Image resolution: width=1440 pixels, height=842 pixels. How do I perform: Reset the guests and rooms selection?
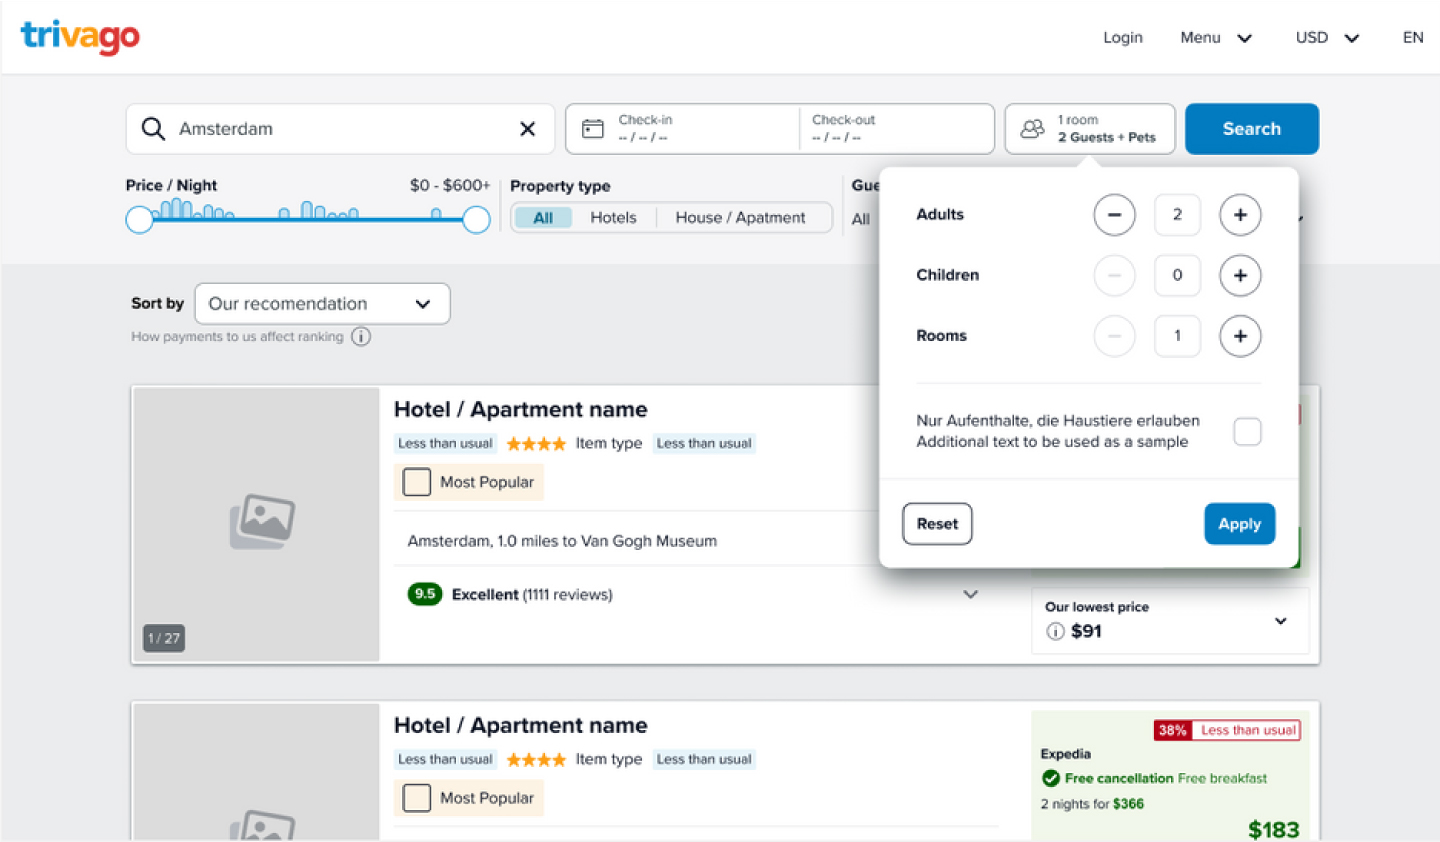coord(937,524)
